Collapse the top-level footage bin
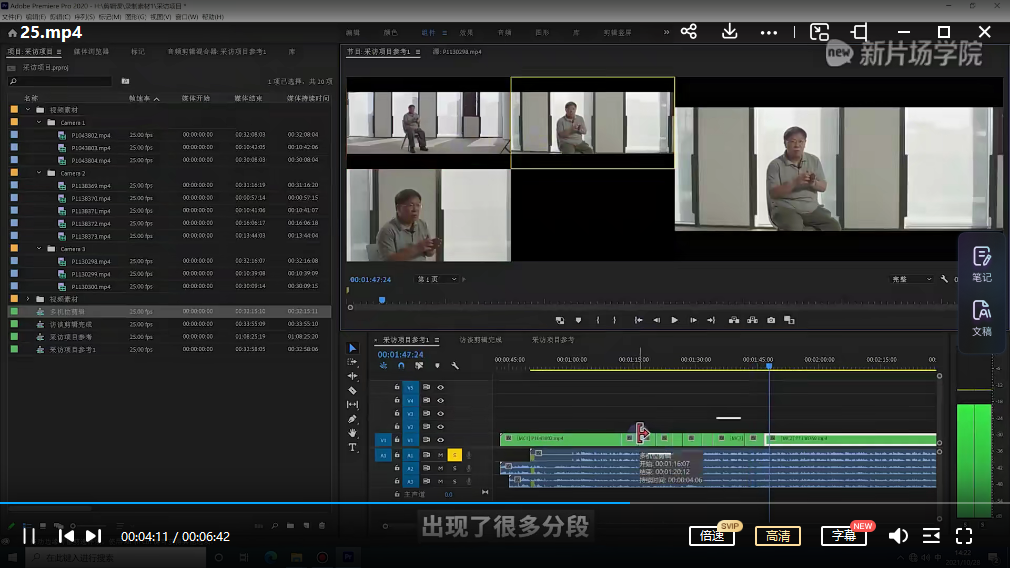The height and width of the screenshot is (568, 1010). pyautogui.click(x=28, y=109)
